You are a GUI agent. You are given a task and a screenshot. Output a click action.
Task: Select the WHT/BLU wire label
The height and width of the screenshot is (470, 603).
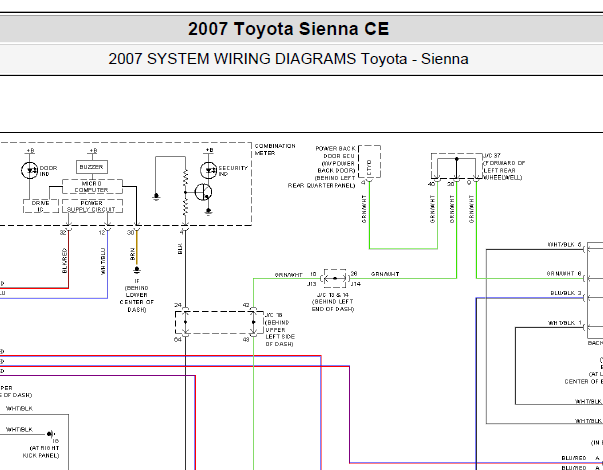(x=103, y=261)
